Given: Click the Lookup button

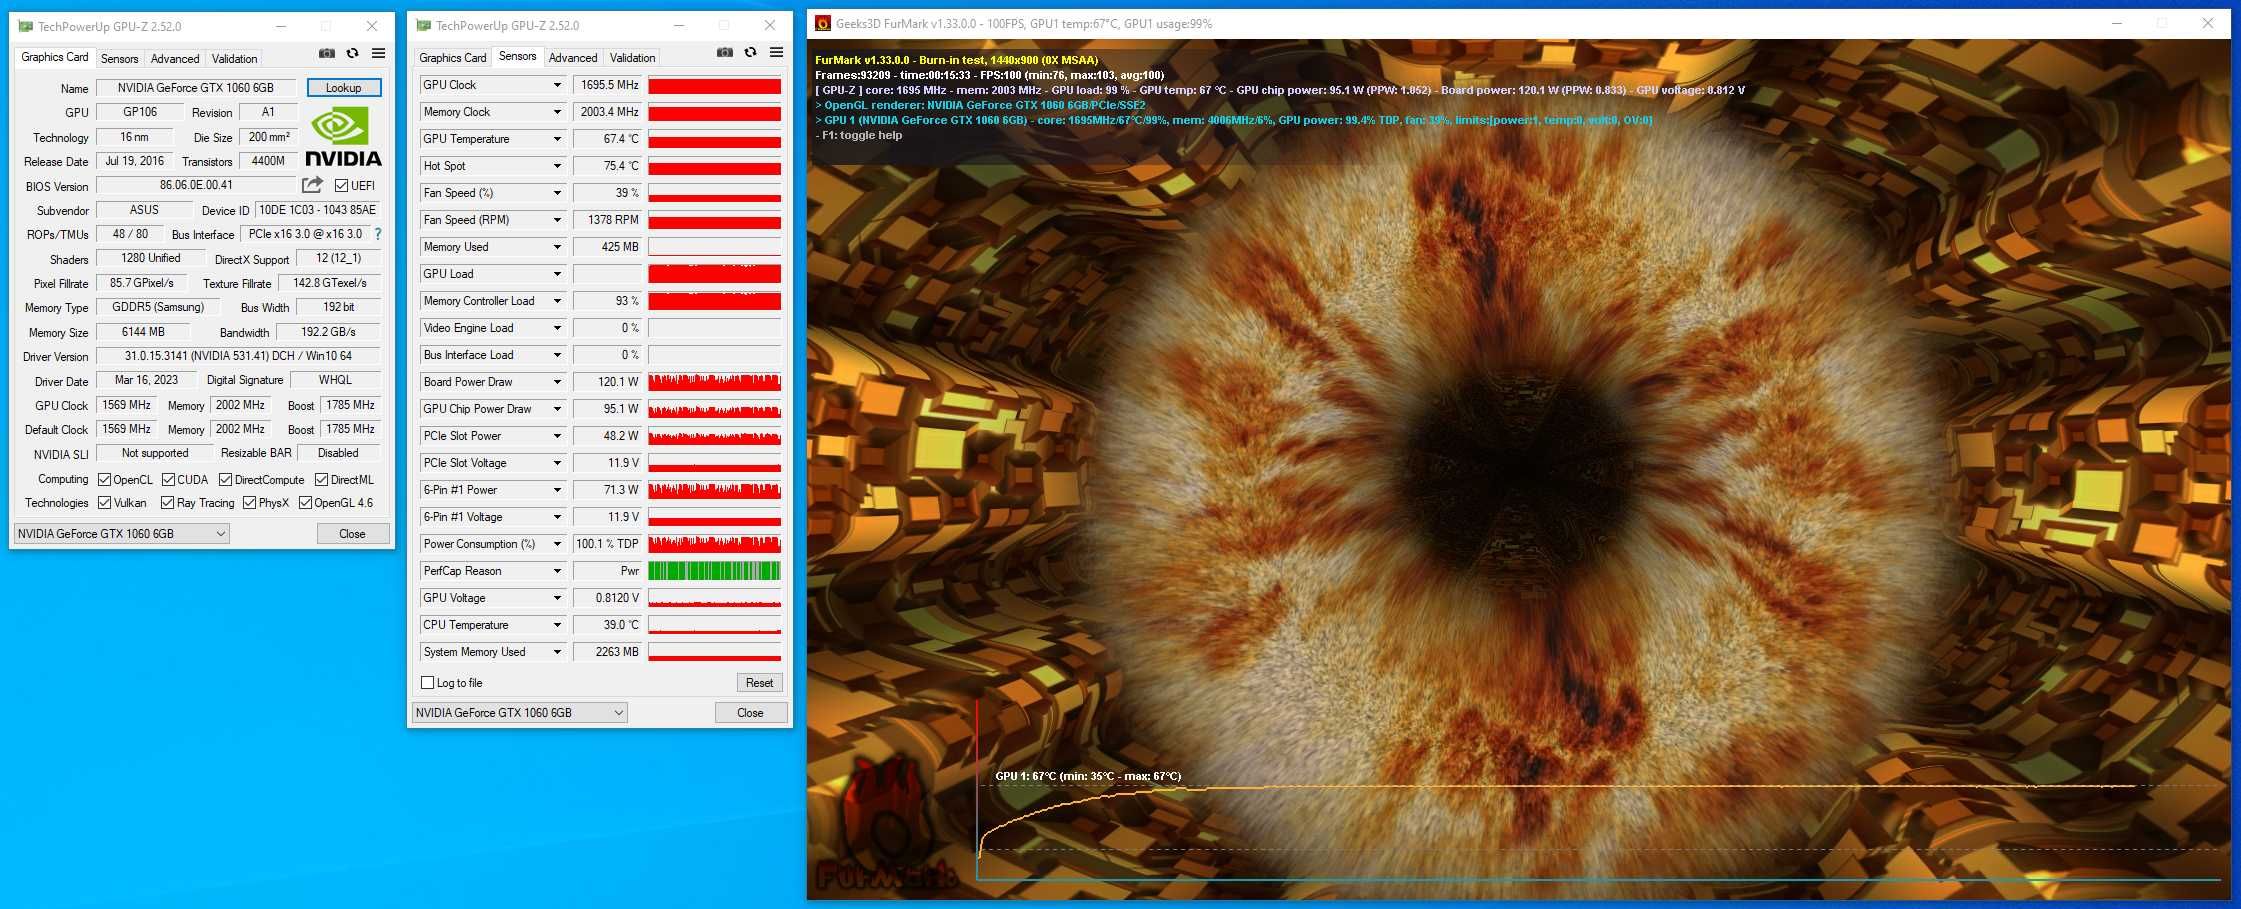Looking at the screenshot, I should pyautogui.click(x=344, y=88).
